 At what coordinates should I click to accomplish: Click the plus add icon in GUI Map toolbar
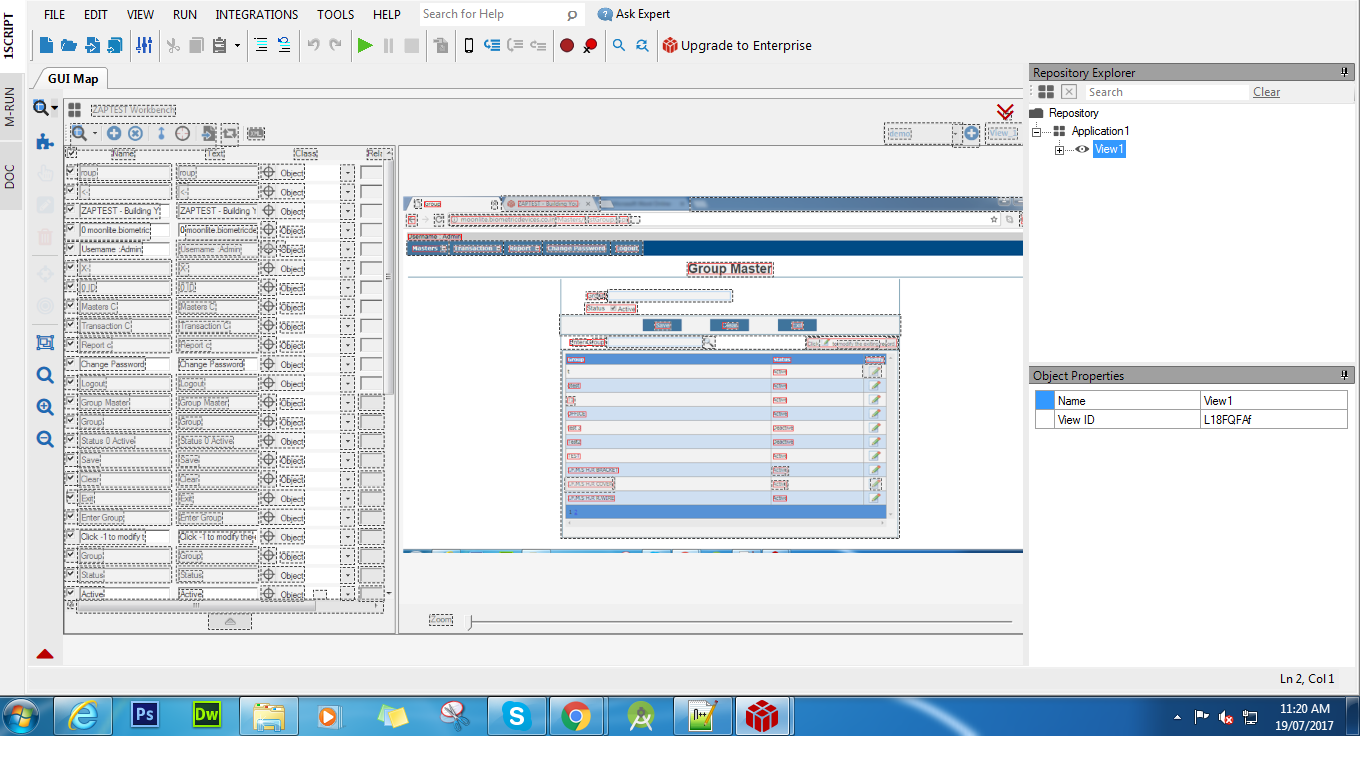coord(114,133)
